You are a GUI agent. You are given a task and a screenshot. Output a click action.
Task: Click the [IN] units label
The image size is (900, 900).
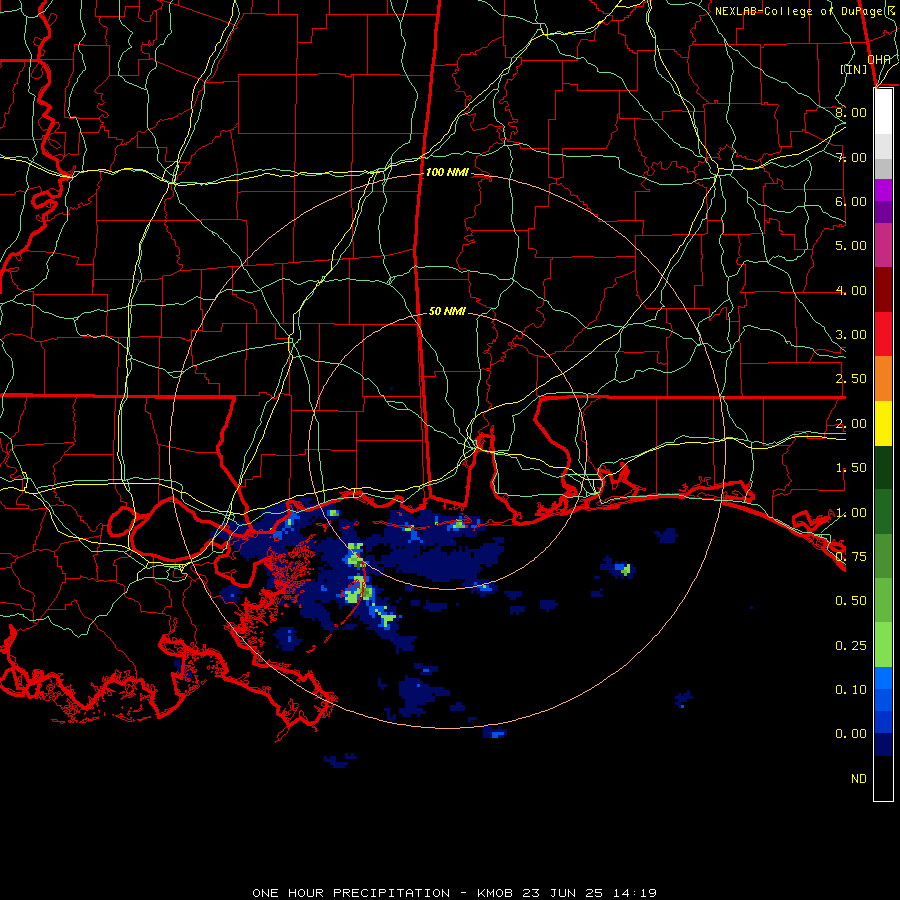854,69
